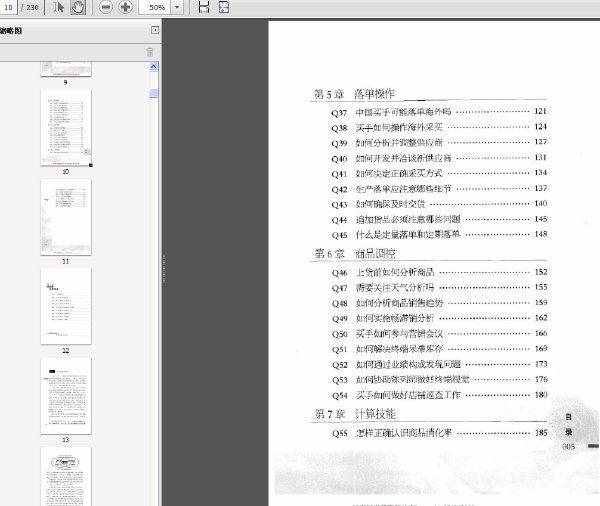This screenshot has height=506, width=600.
Task: Click the panel splitter grip handle
Action: point(164,269)
